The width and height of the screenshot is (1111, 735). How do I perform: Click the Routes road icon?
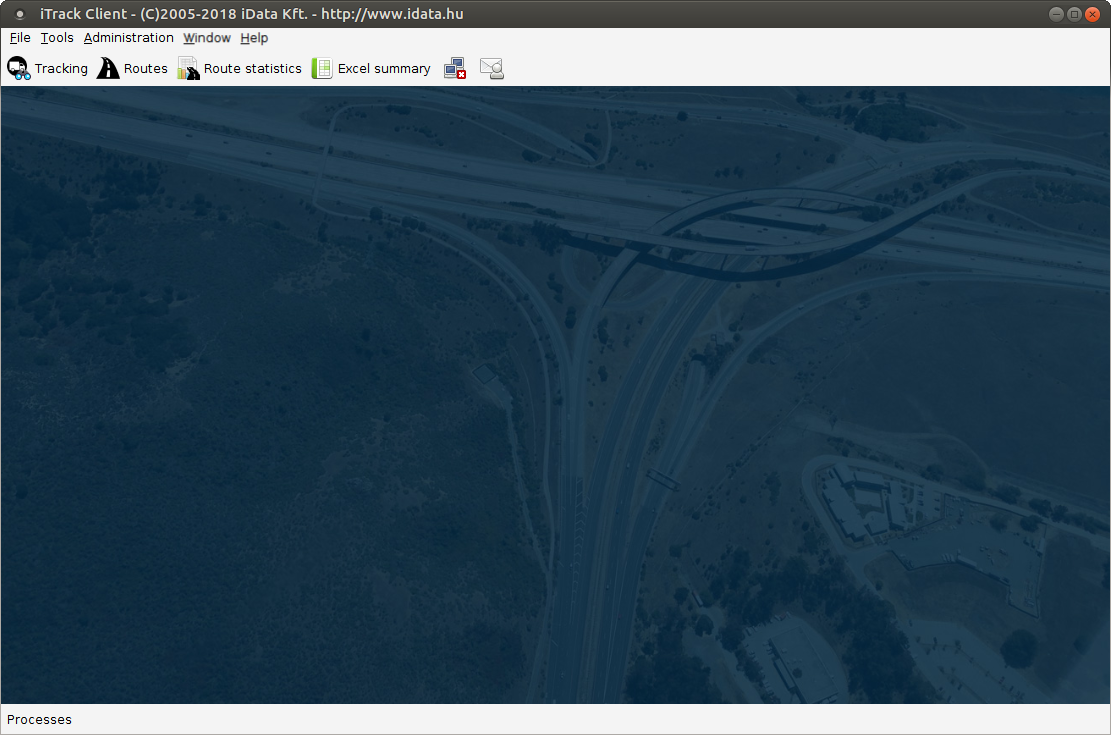click(x=108, y=68)
